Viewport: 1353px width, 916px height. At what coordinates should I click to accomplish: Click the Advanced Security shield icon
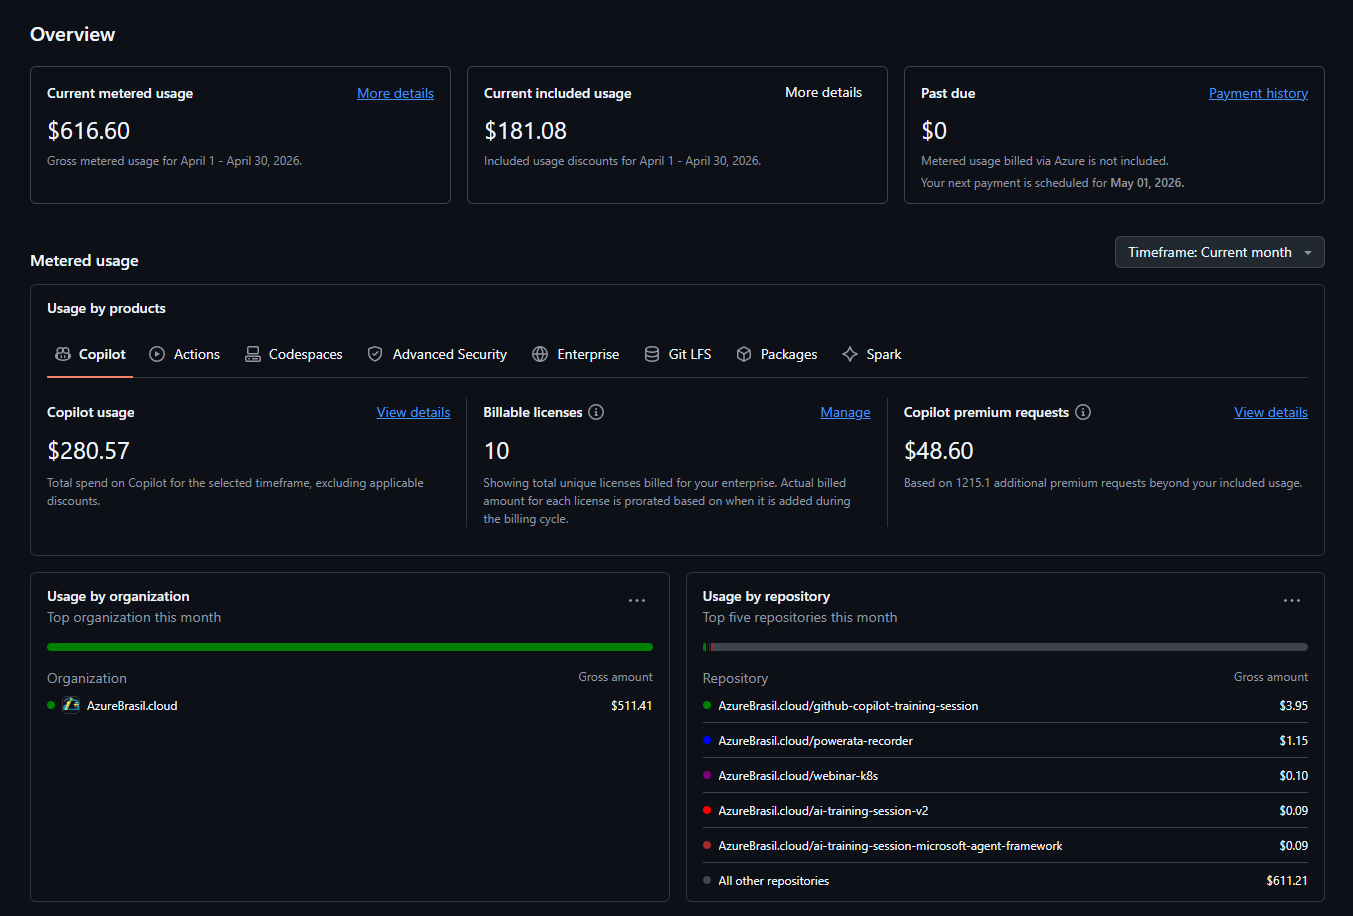click(x=375, y=354)
